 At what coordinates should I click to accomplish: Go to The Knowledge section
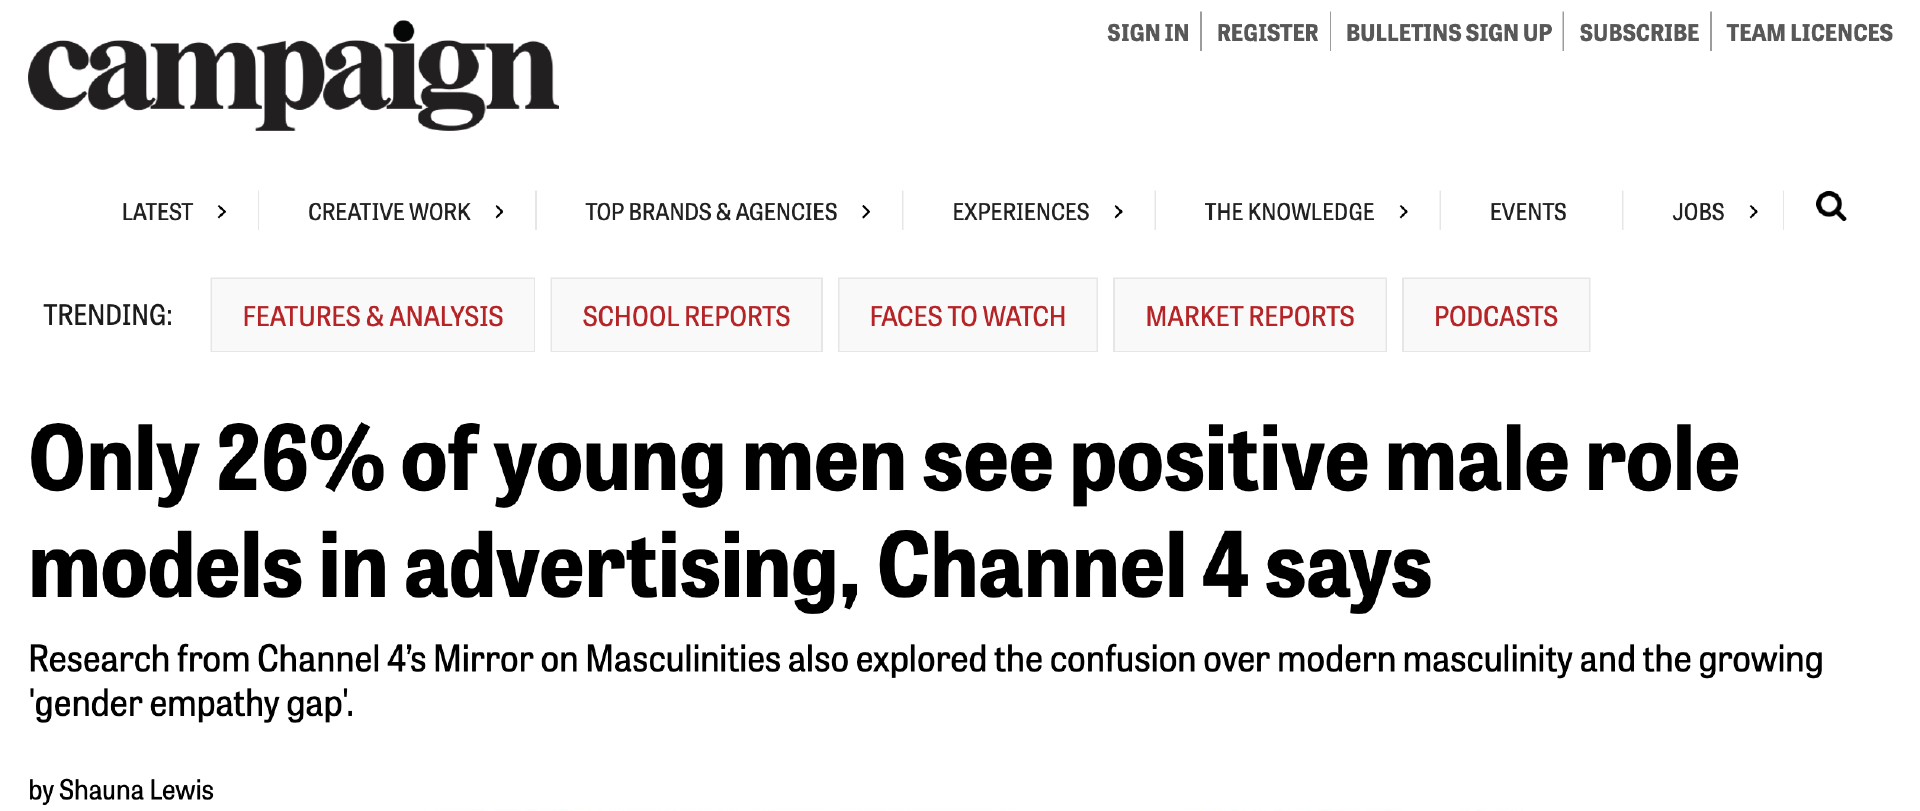[1289, 212]
